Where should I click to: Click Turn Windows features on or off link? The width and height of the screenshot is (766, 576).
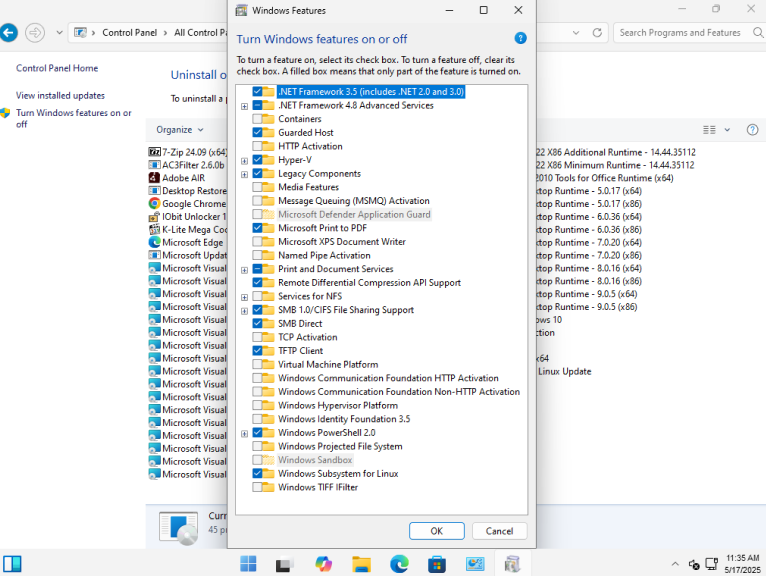73,118
